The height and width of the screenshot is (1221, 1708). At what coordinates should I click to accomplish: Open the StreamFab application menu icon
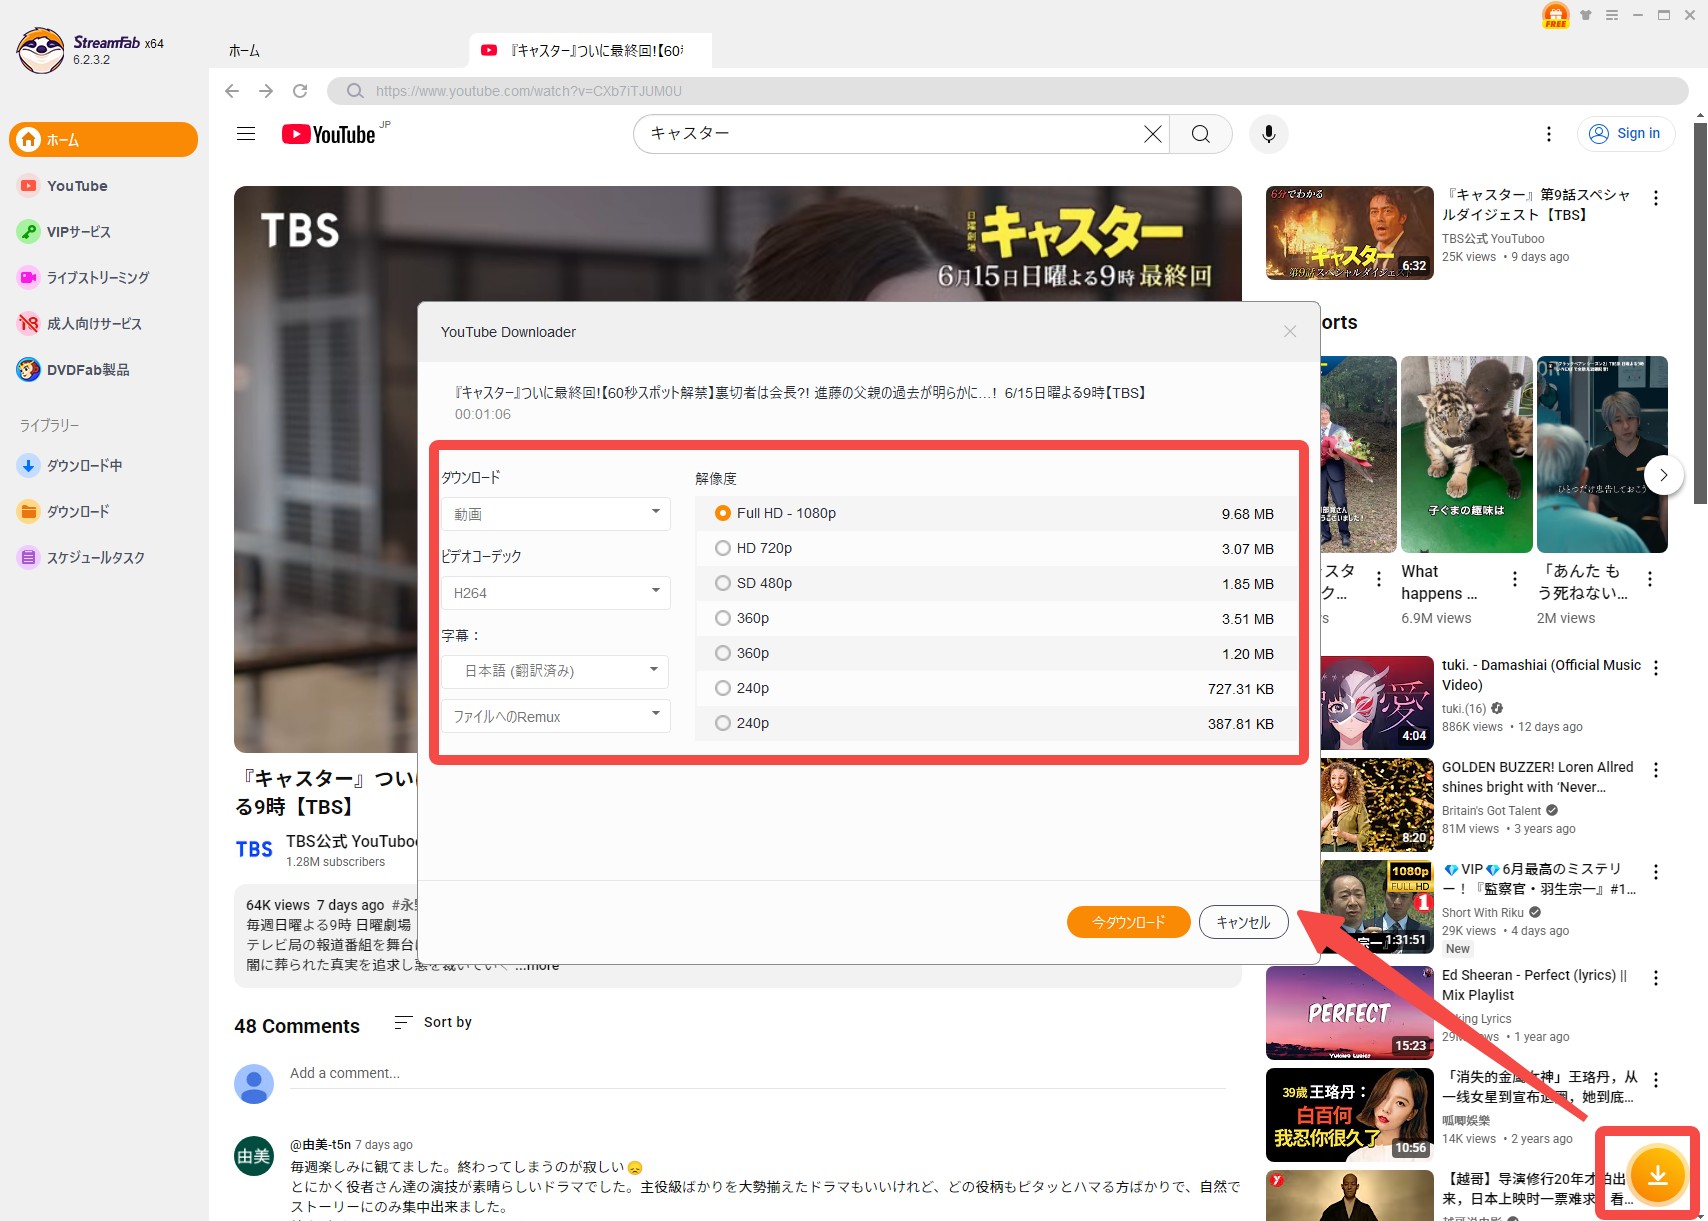[1612, 15]
